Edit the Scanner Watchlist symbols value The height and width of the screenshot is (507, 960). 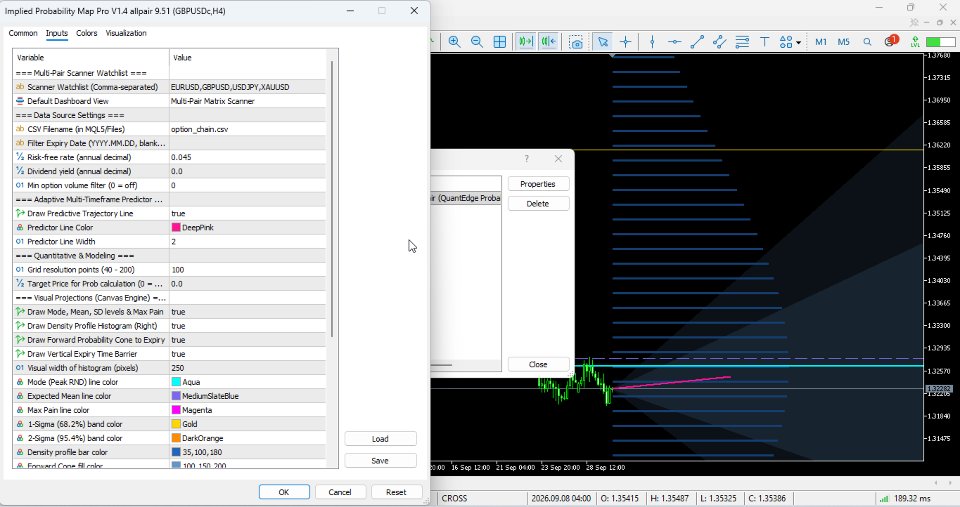coord(247,87)
